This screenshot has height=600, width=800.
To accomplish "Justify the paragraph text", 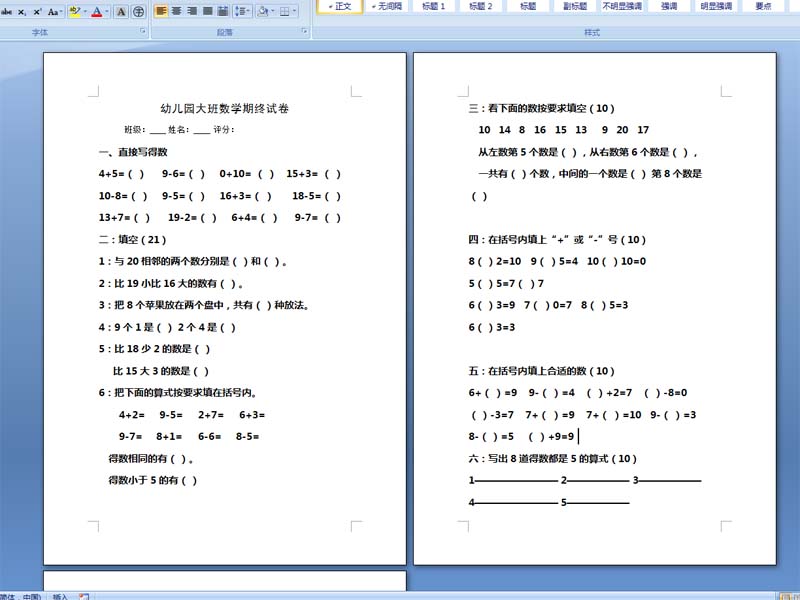I will (x=208, y=11).
